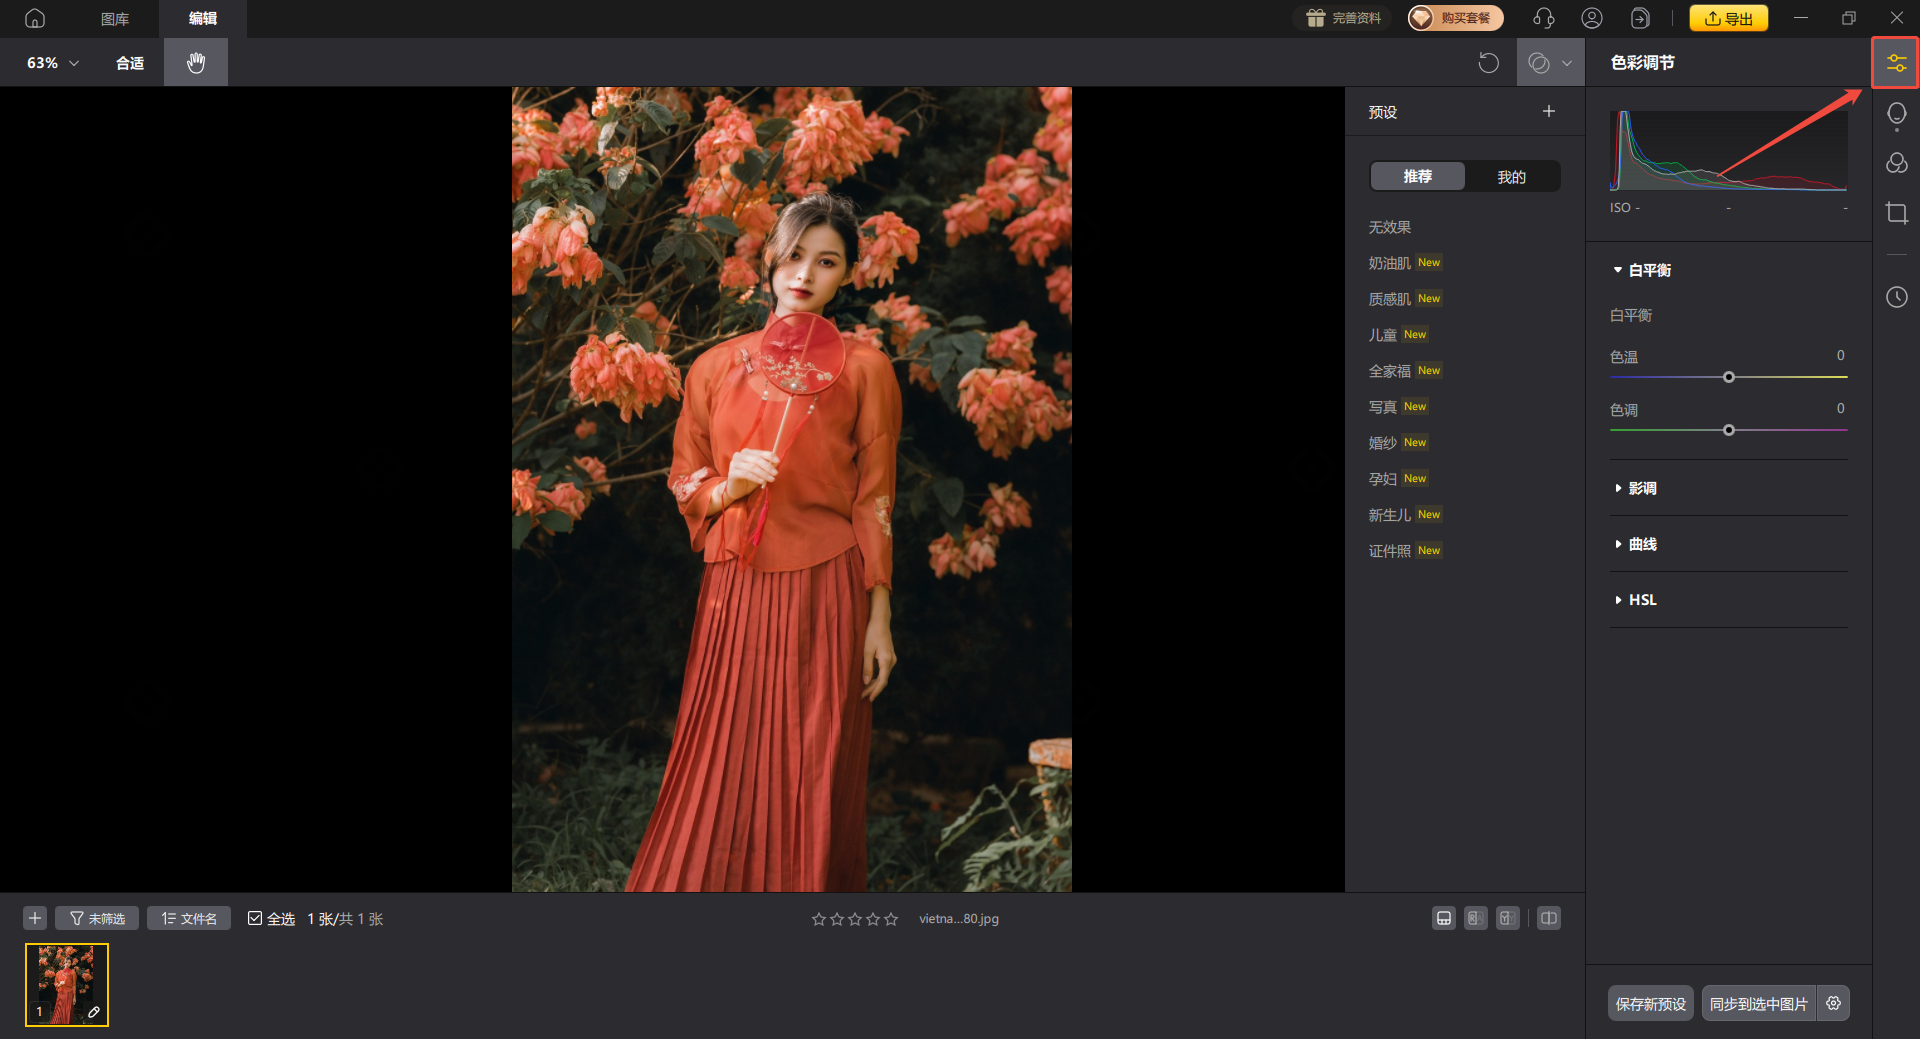Viewport: 1920px width, 1039px height.
Task: Toggle the 全选 select all checkbox
Action: (255, 918)
